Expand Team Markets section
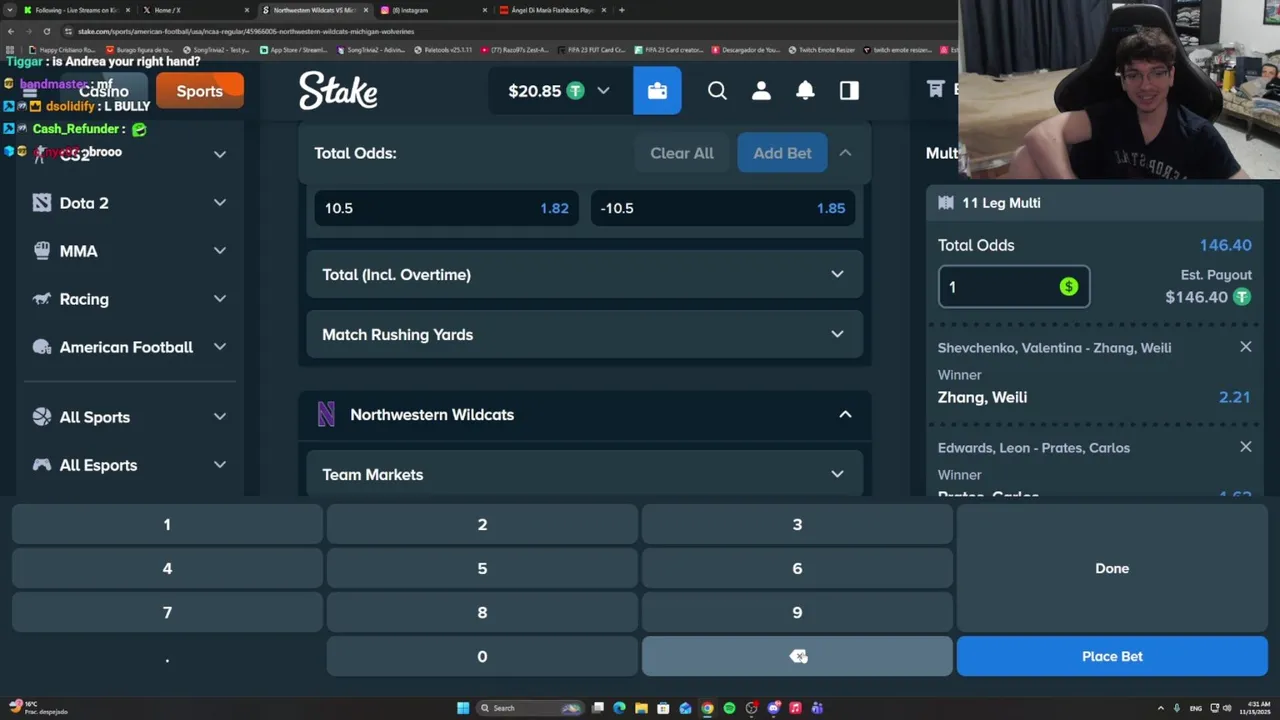 [585, 474]
